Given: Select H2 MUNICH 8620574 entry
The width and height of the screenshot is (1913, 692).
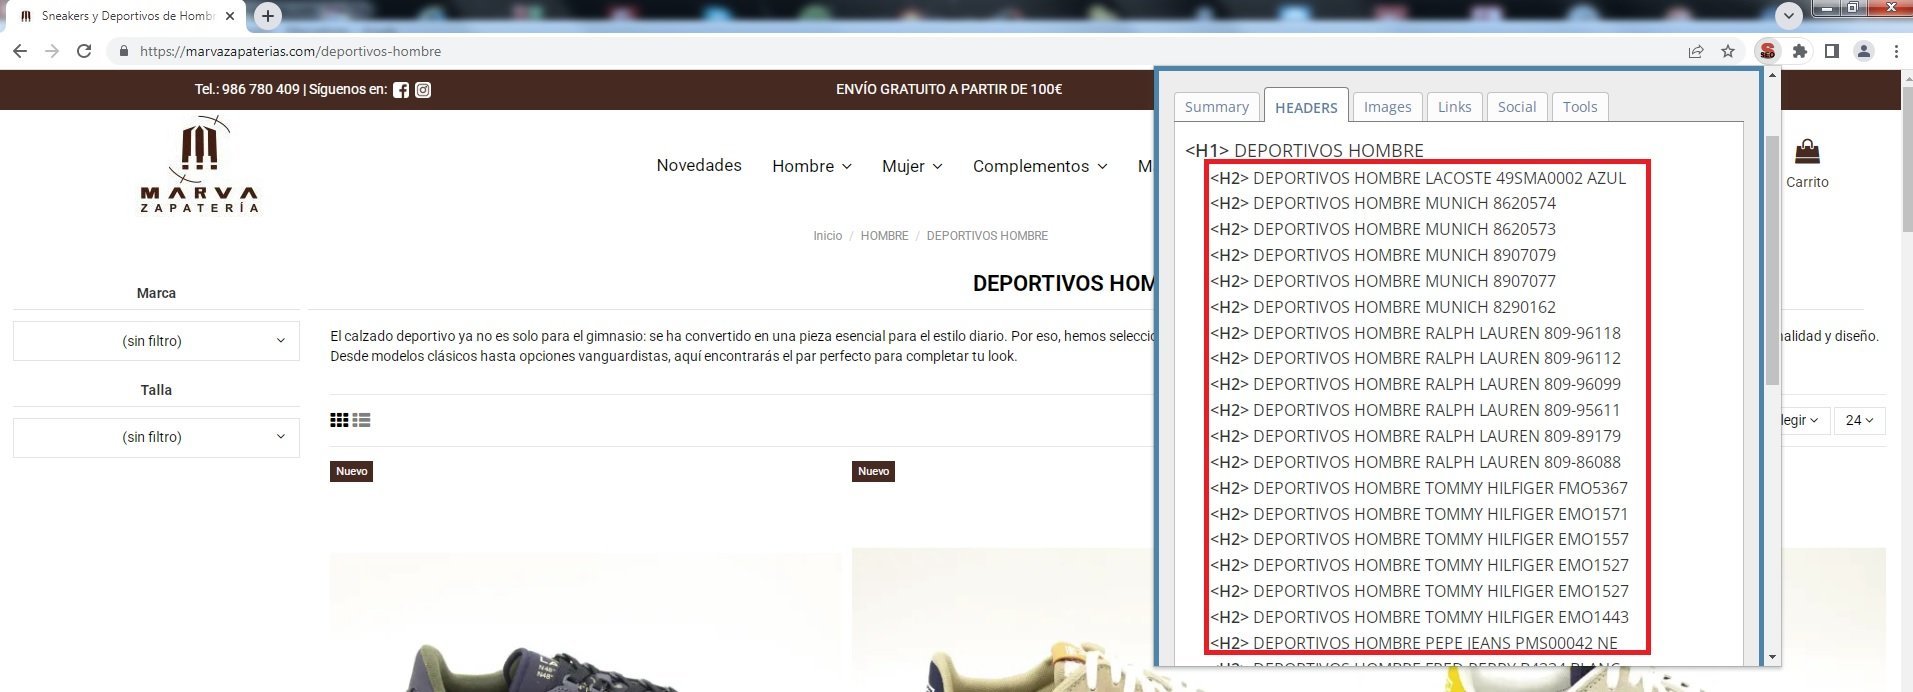Looking at the screenshot, I should (x=1383, y=203).
